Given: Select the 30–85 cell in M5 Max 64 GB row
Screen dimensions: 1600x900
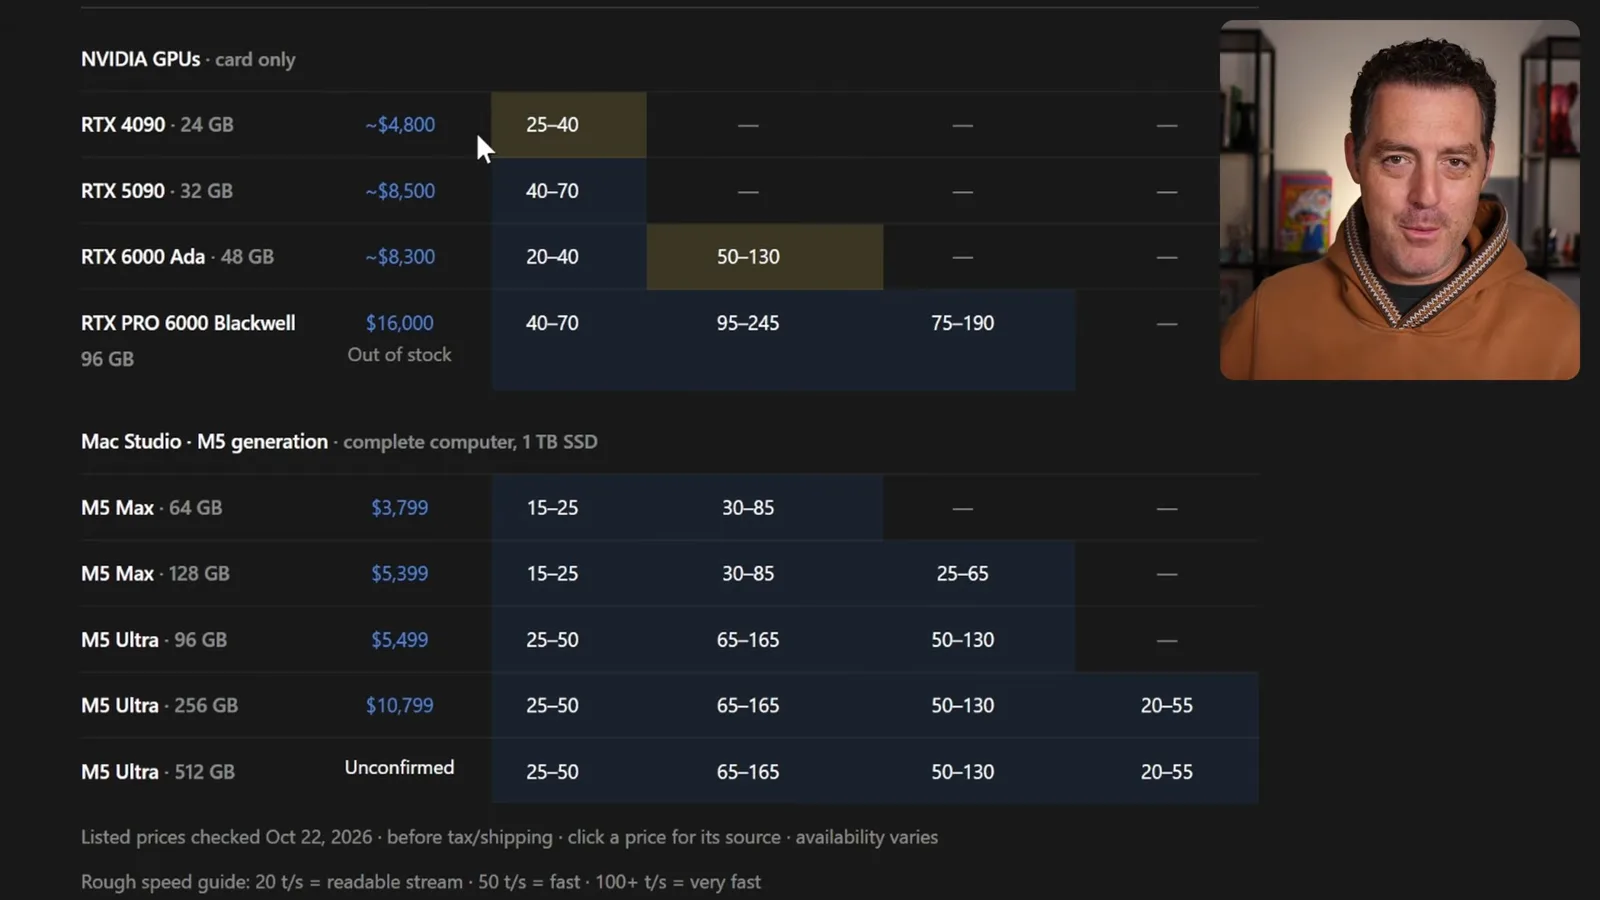Looking at the screenshot, I should [765, 508].
